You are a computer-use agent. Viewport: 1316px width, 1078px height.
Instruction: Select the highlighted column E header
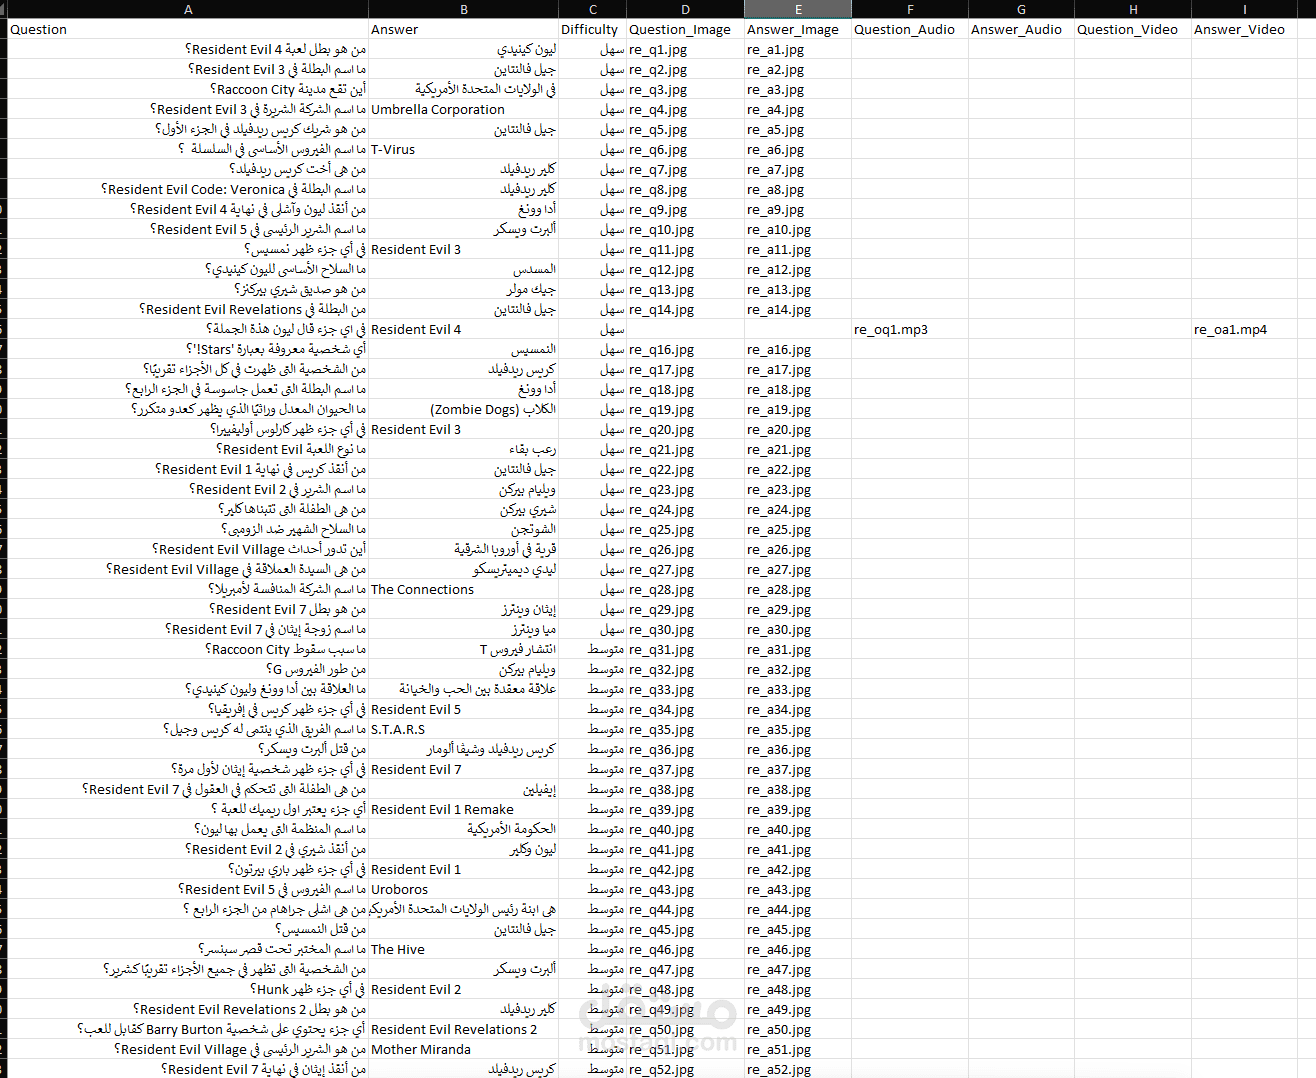point(797,9)
